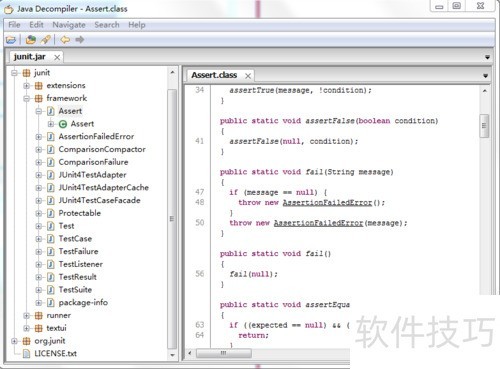Click the junit package icon
Image resolution: width=500 pixels, height=369 pixels.
[x=26, y=73]
